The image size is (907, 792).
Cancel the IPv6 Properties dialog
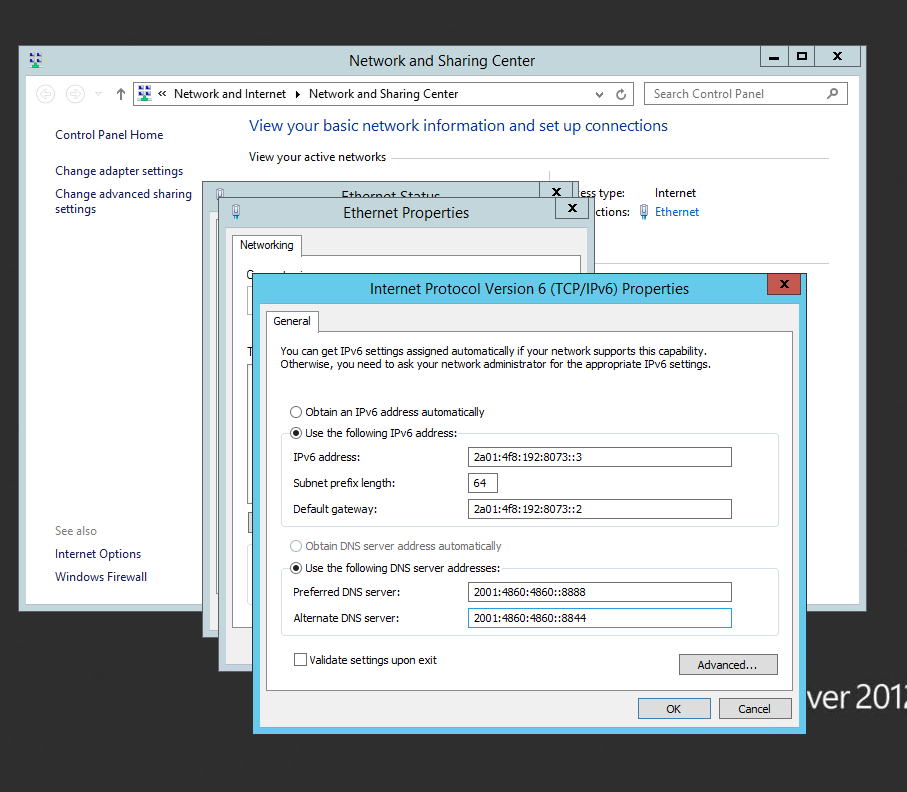tap(754, 709)
